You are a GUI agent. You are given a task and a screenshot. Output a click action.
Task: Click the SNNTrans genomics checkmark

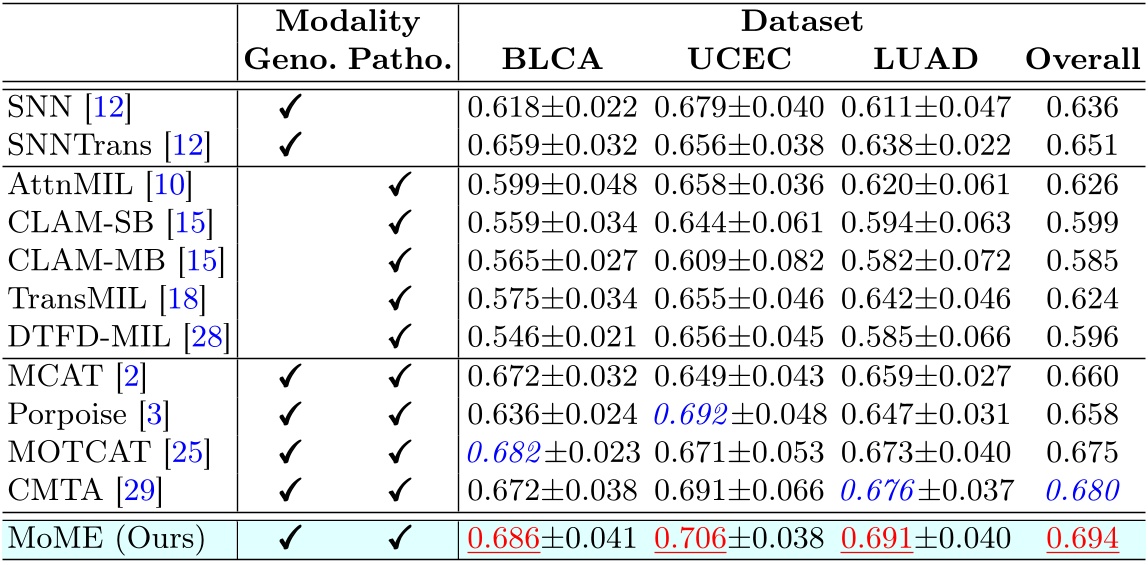click(289, 146)
